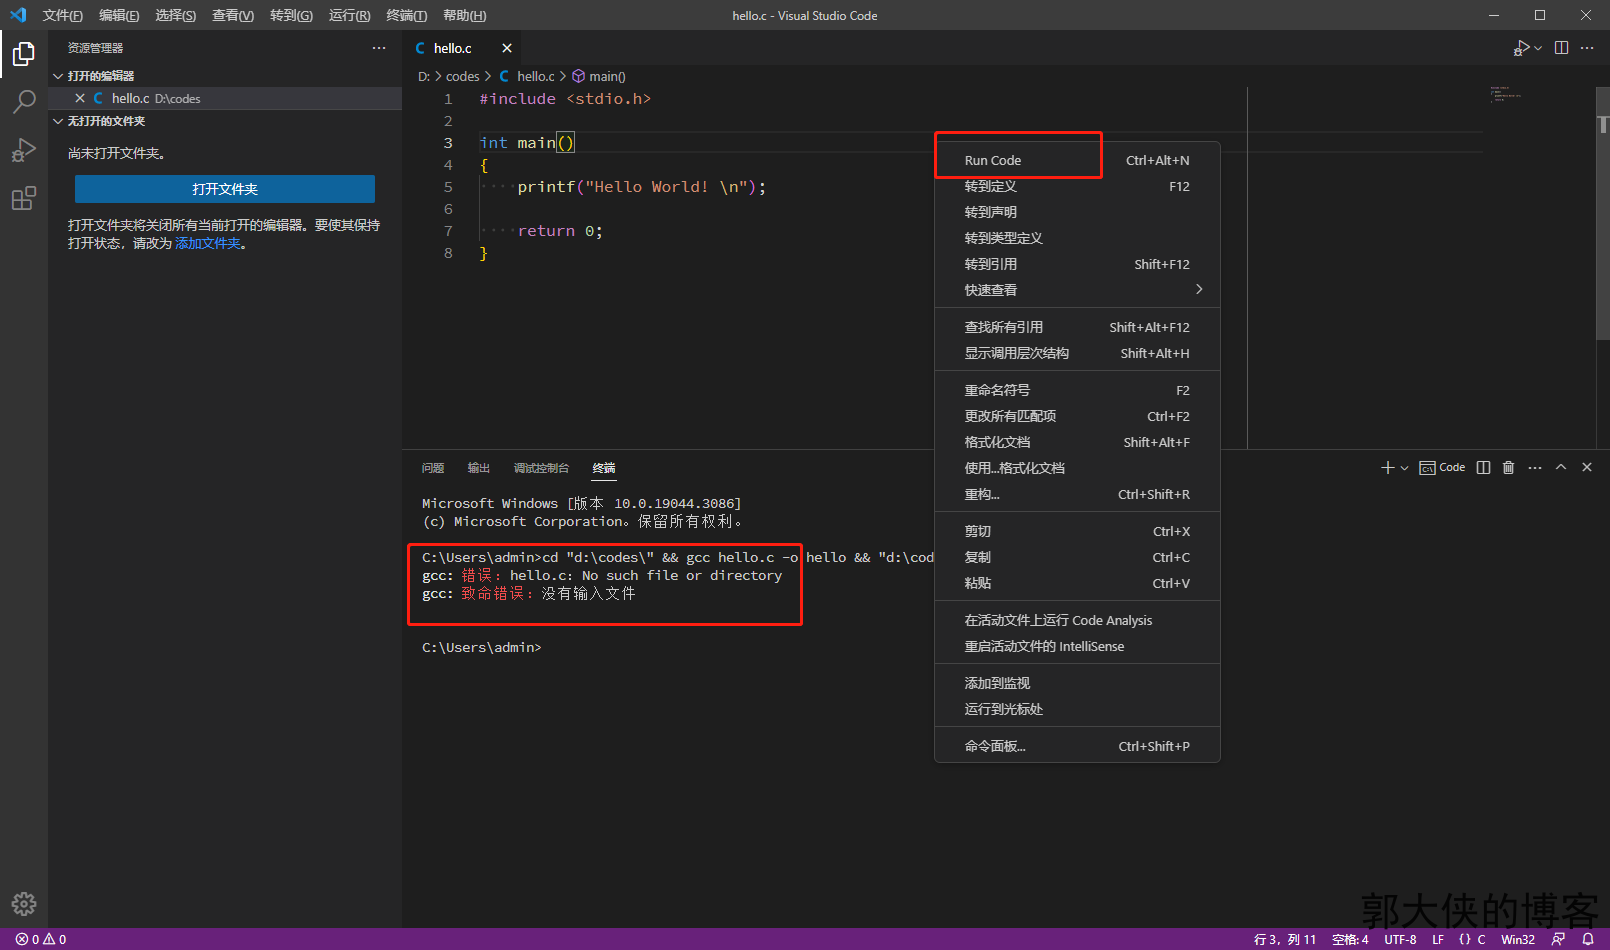Switch to the 输出 panel tab

click(x=479, y=468)
